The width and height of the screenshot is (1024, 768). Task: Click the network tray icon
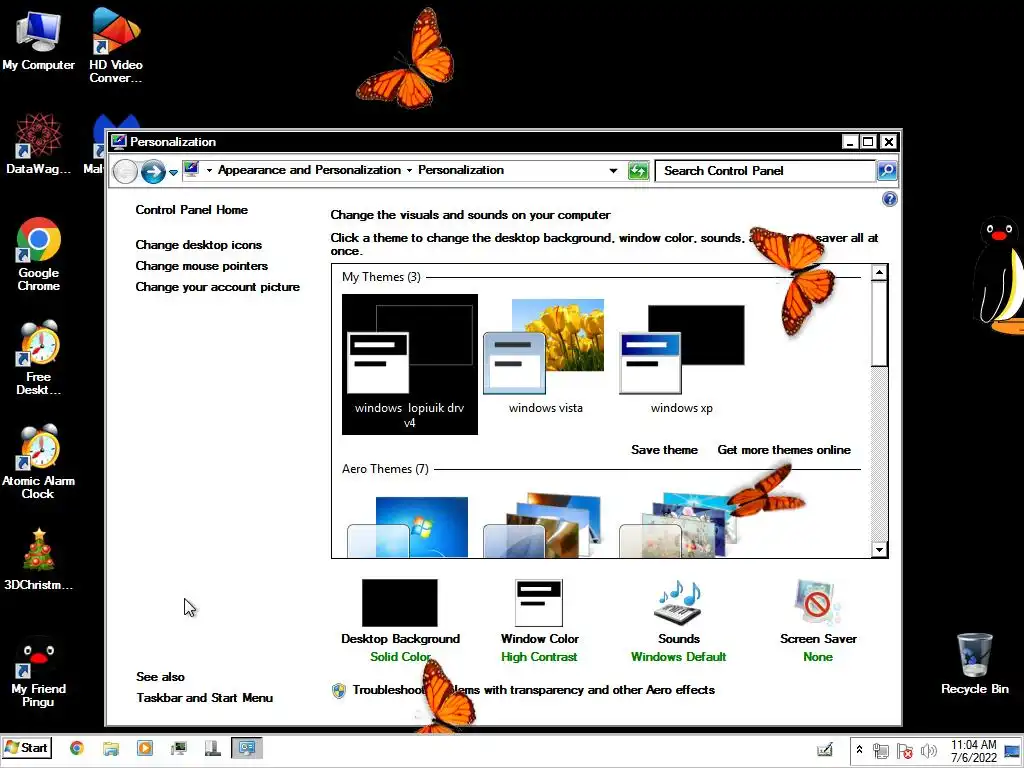(881, 751)
